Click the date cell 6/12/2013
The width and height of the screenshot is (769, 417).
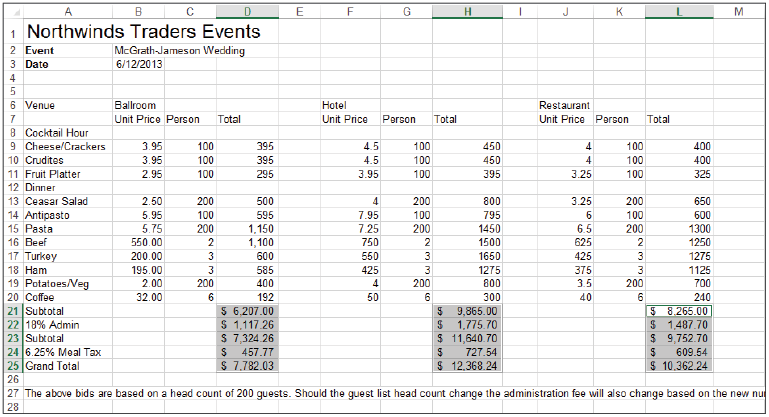tap(137, 64)
